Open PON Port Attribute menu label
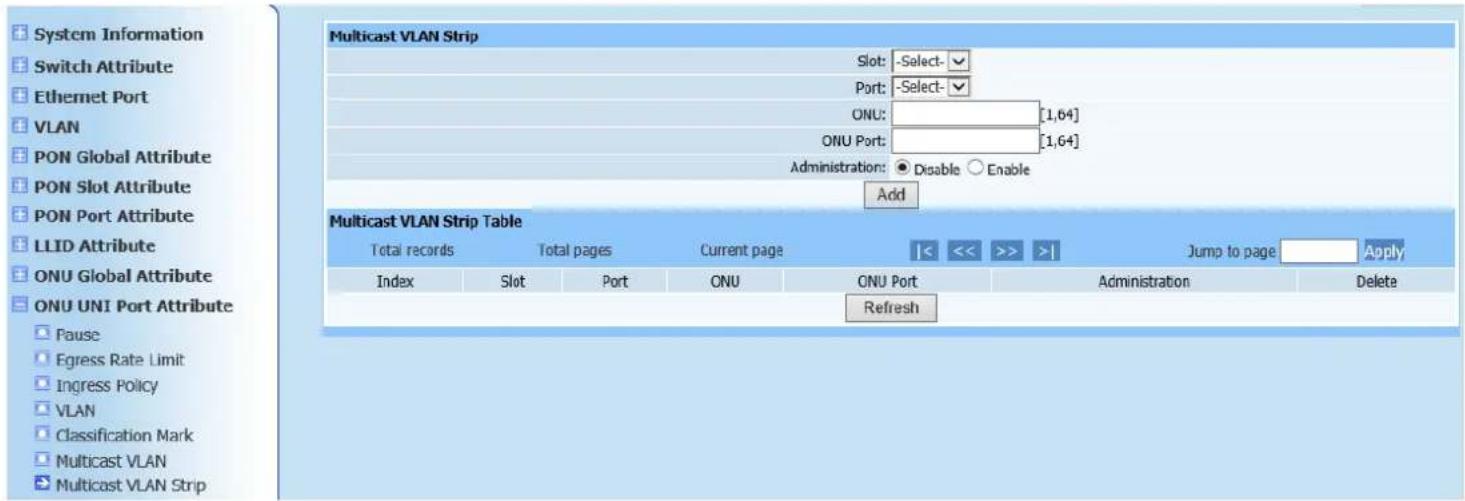This screenshot has height=501, width=1465. (x=114, y=216)
